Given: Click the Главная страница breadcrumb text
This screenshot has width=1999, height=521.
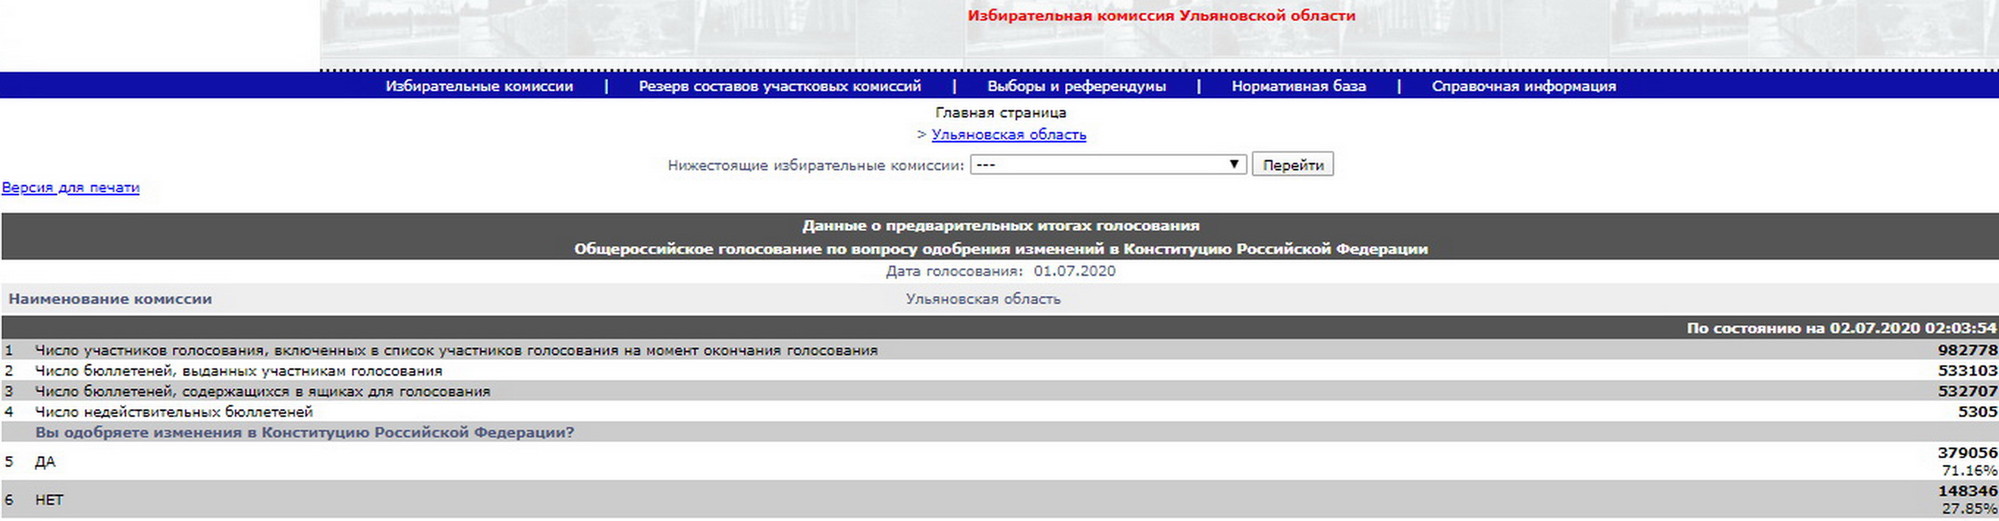Looking at the screenshot, I should click(x=1000, y=113).
